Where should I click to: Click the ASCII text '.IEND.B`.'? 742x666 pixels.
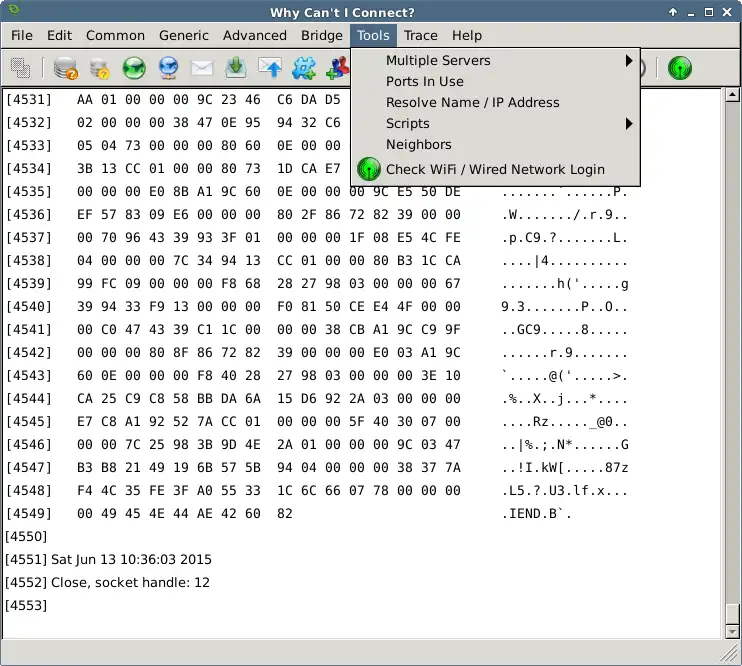[x=537, y=514]
